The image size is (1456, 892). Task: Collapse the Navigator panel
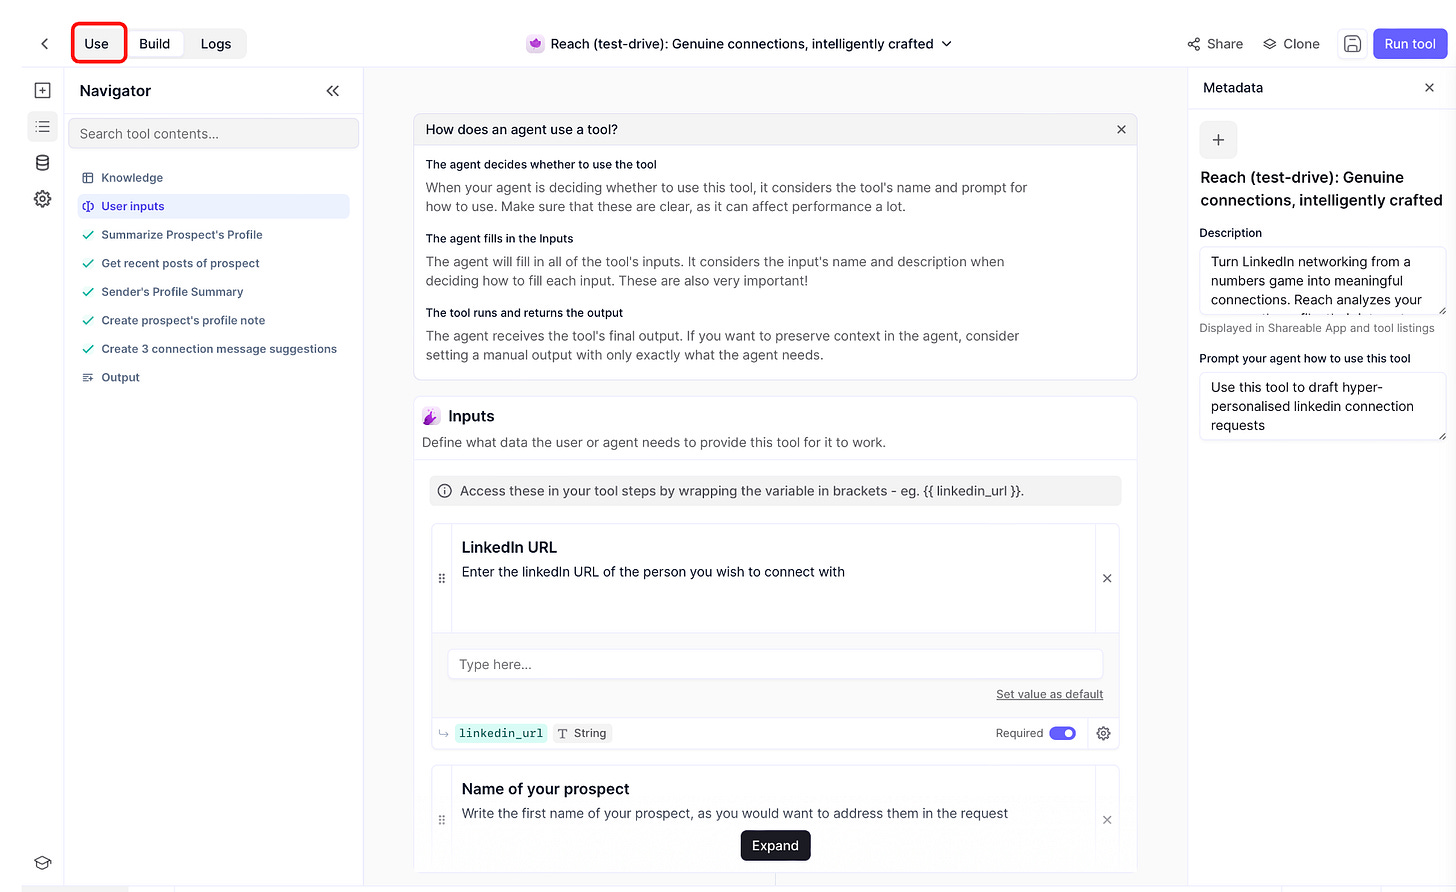tap(333, 91)
